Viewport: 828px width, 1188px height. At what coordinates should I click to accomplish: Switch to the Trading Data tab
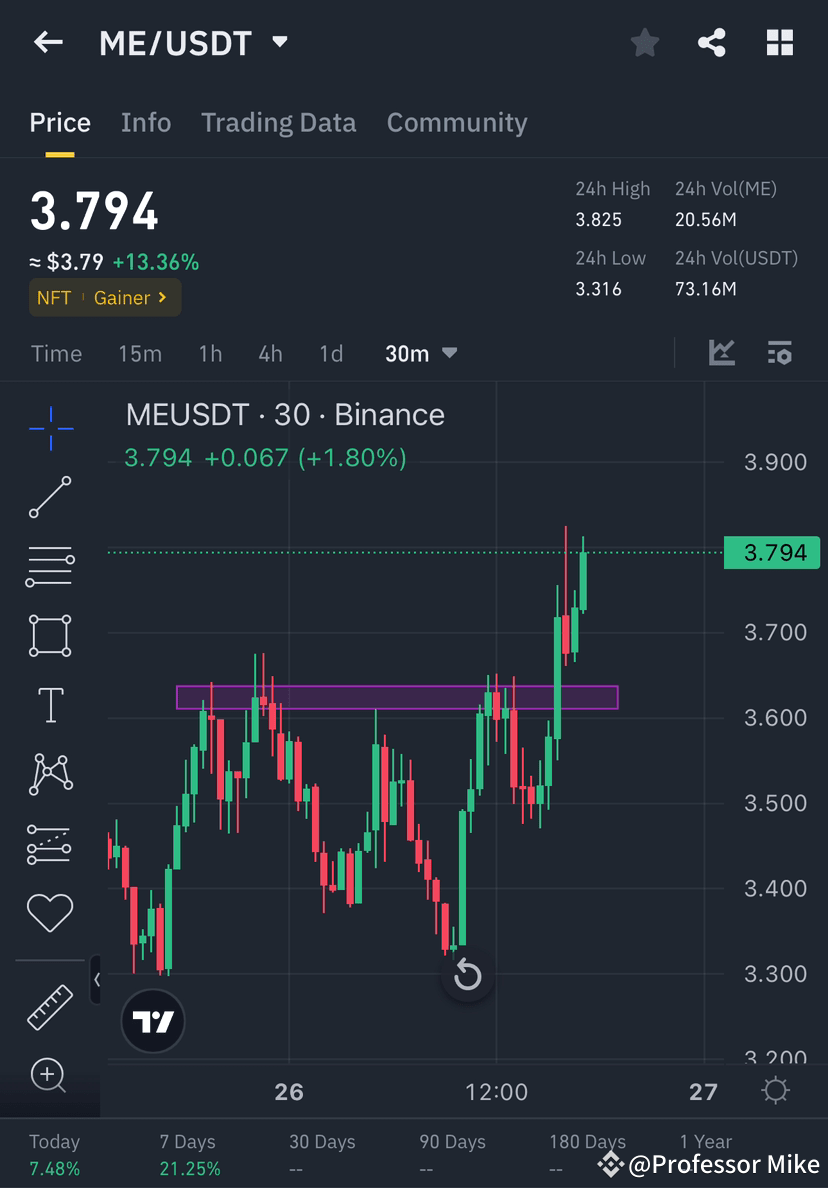279,122
